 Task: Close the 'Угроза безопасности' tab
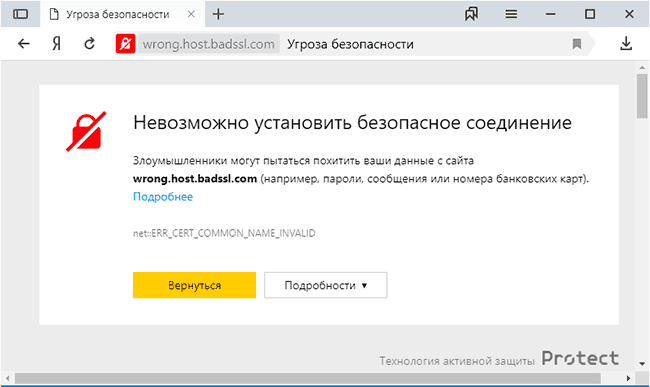click(x=191, y=14)
